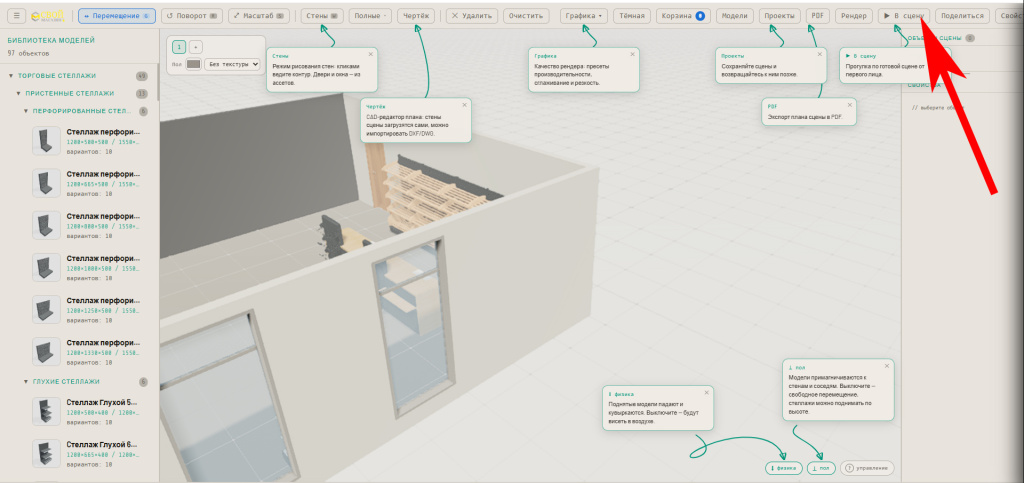Close the Стены tooltip
Screen dimensions: 1024x483
[x=370, y=55]
